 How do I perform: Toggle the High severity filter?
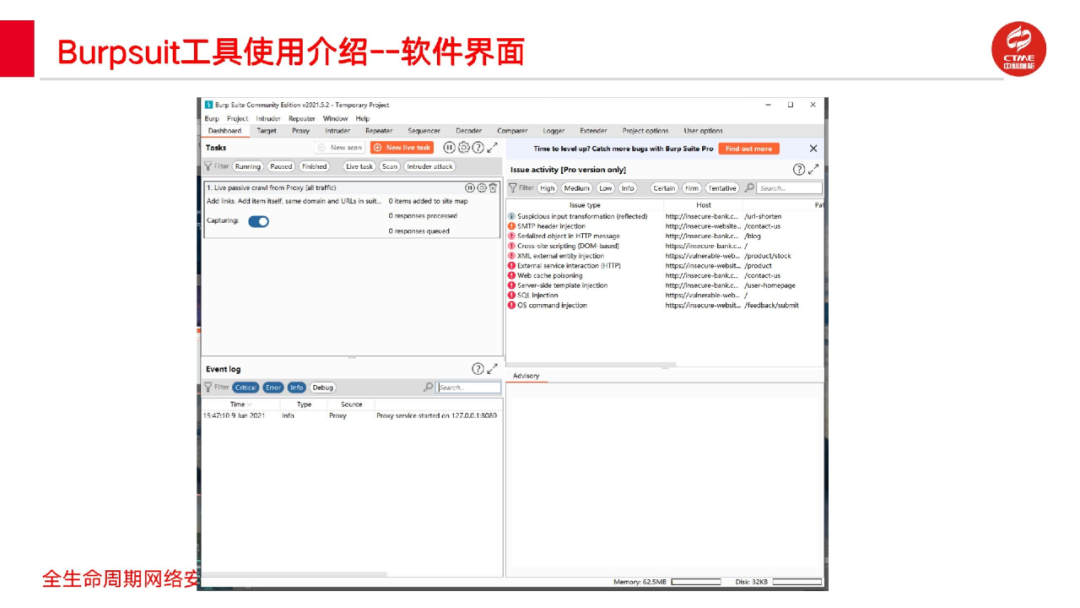click(548, 188)
